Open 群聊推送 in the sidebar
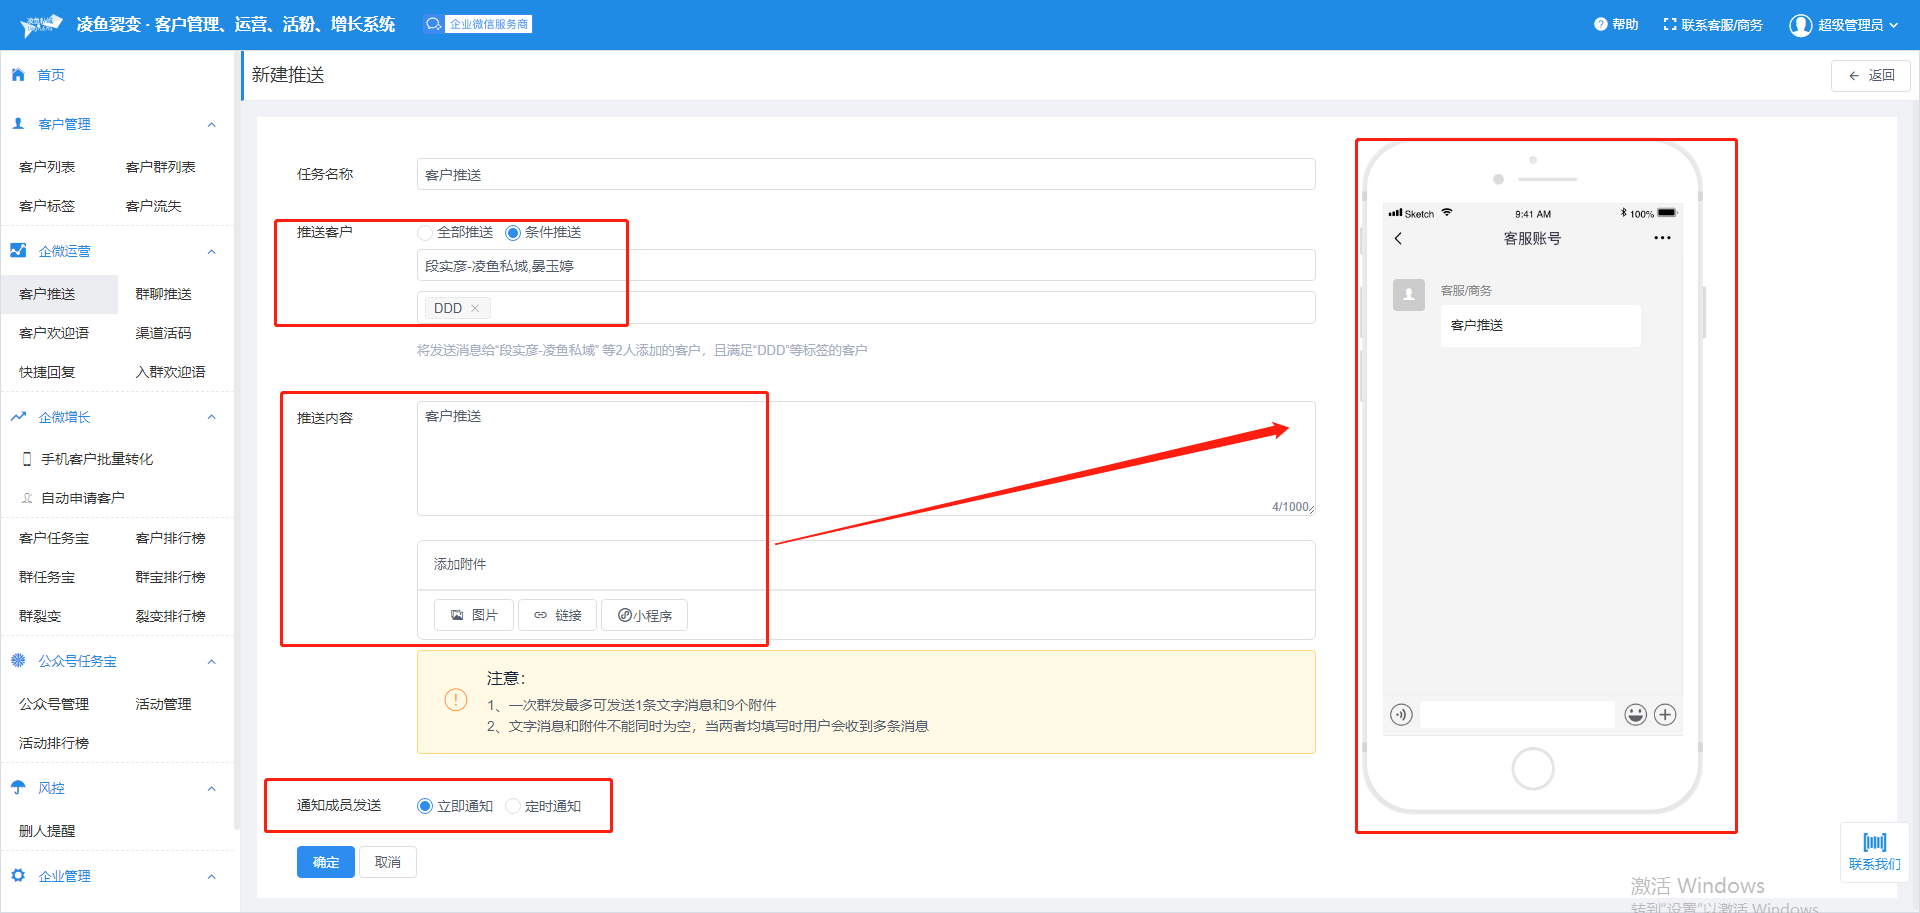1920x913 pixels. point(163,294)
